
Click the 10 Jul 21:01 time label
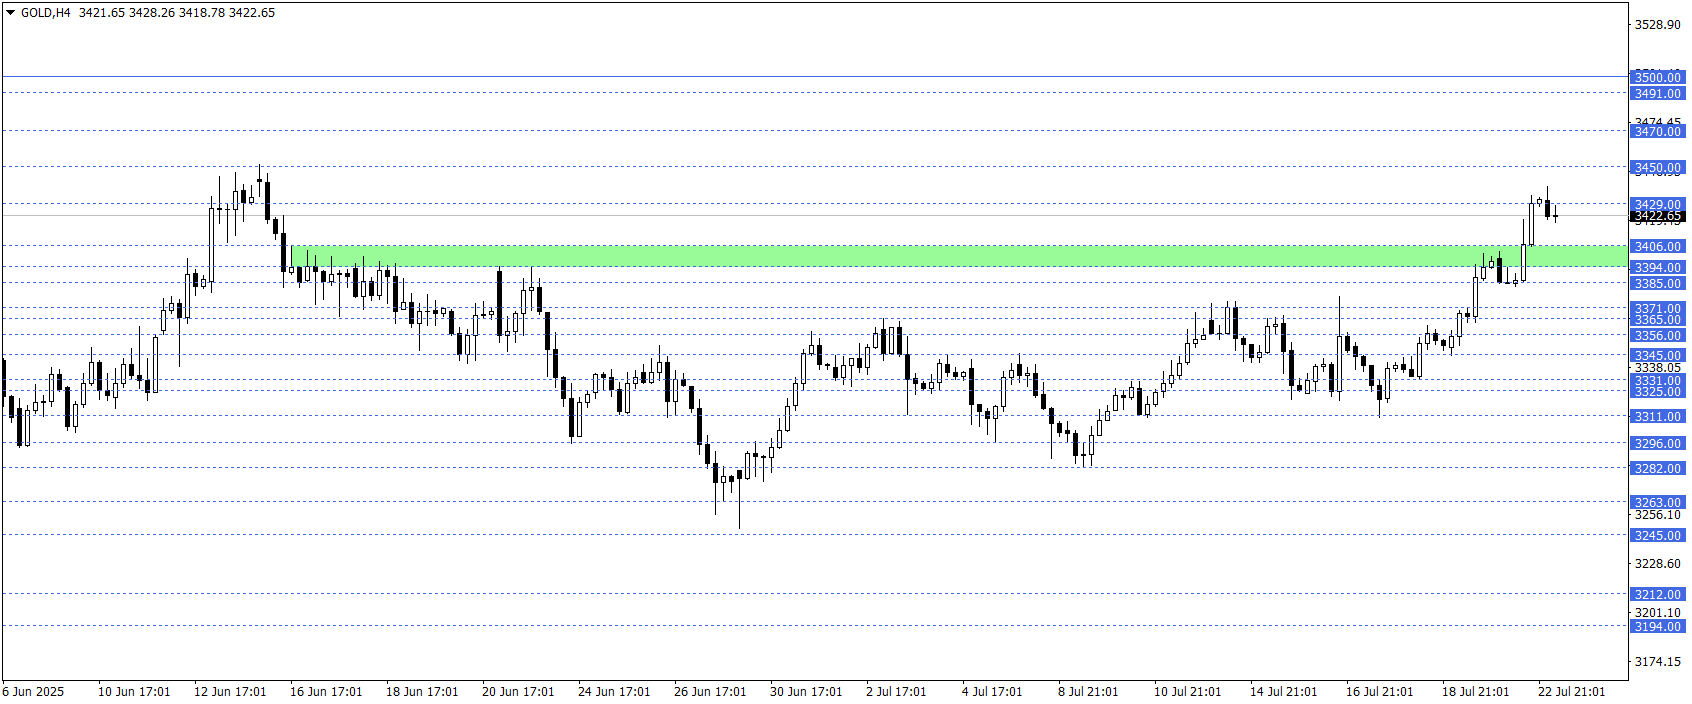[1187, 692]
